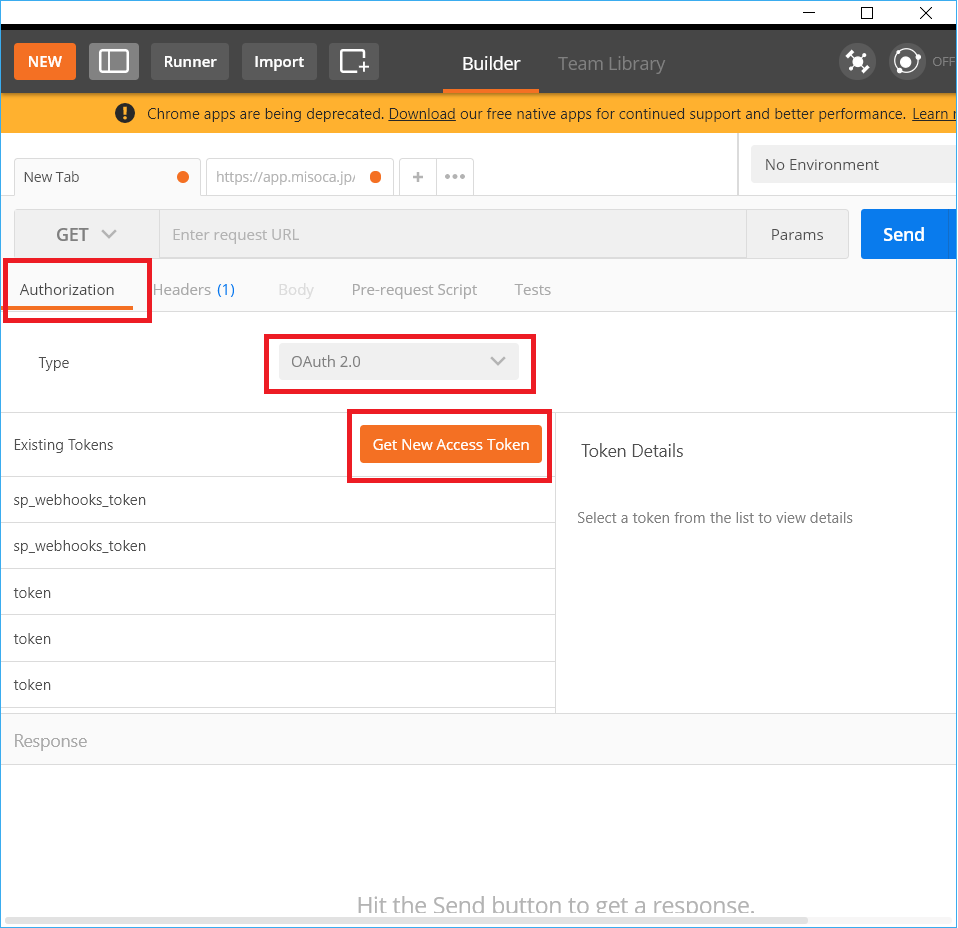Select the https://app.misoca.jp request tab

[299, 177]
